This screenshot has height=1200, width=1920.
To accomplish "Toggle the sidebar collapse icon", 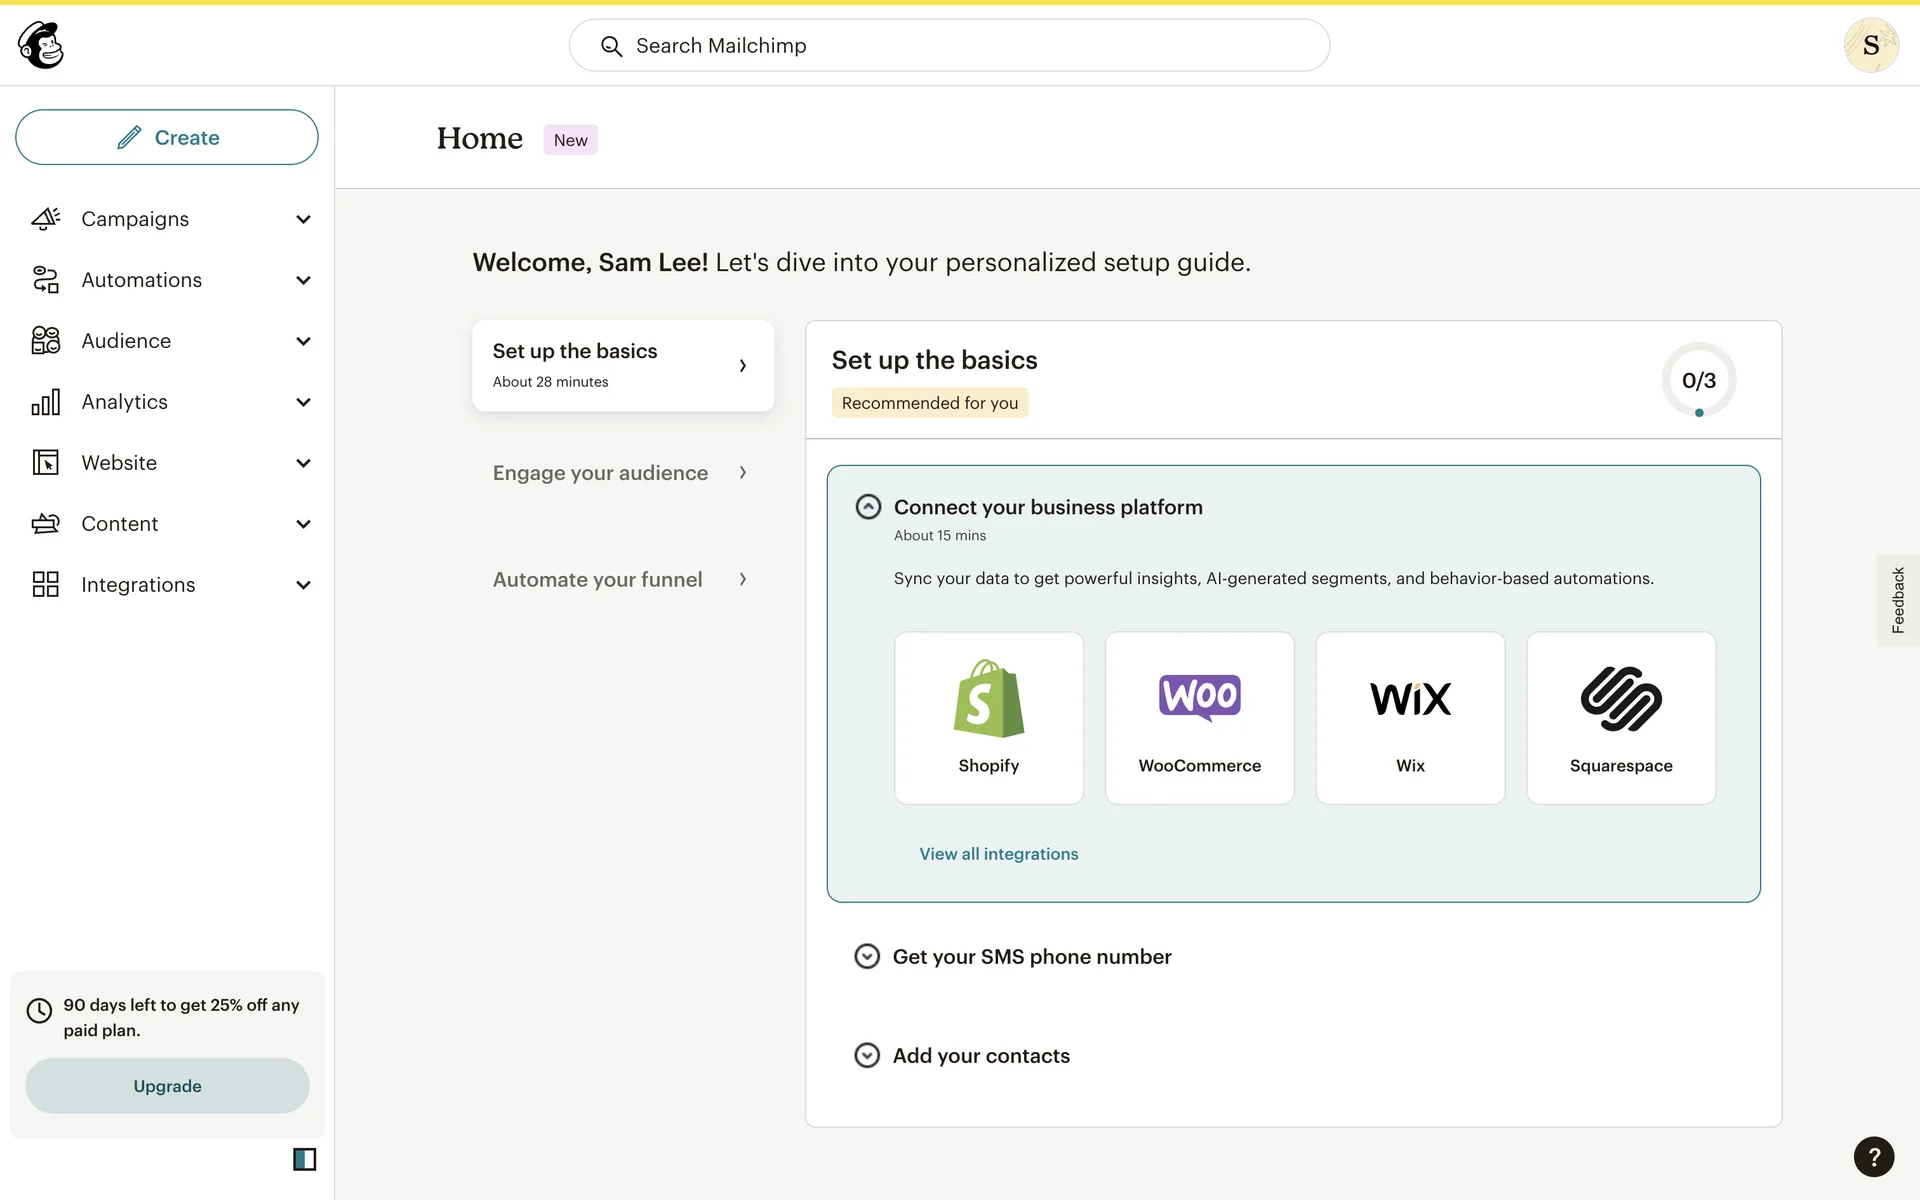I will (304, 1159).
